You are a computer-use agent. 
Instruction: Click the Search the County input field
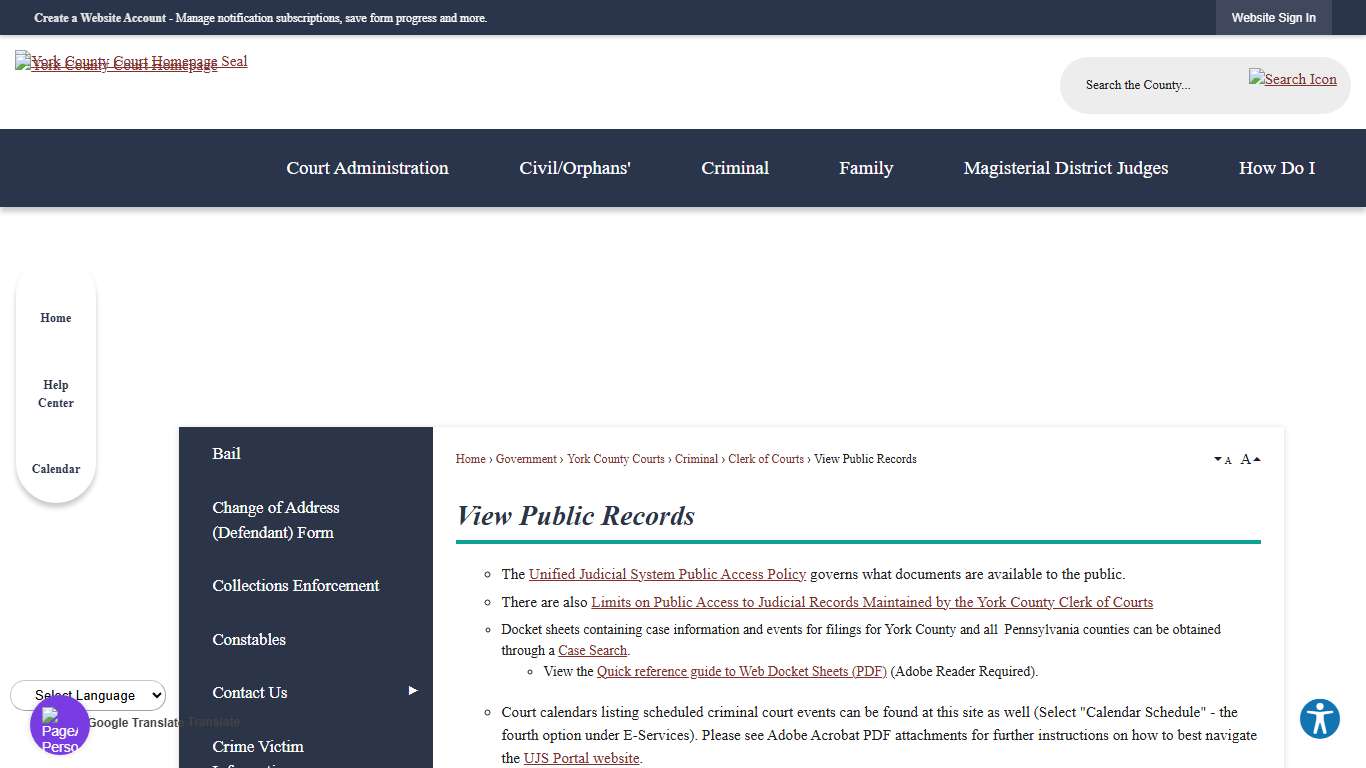click(x=1150, y=85)
